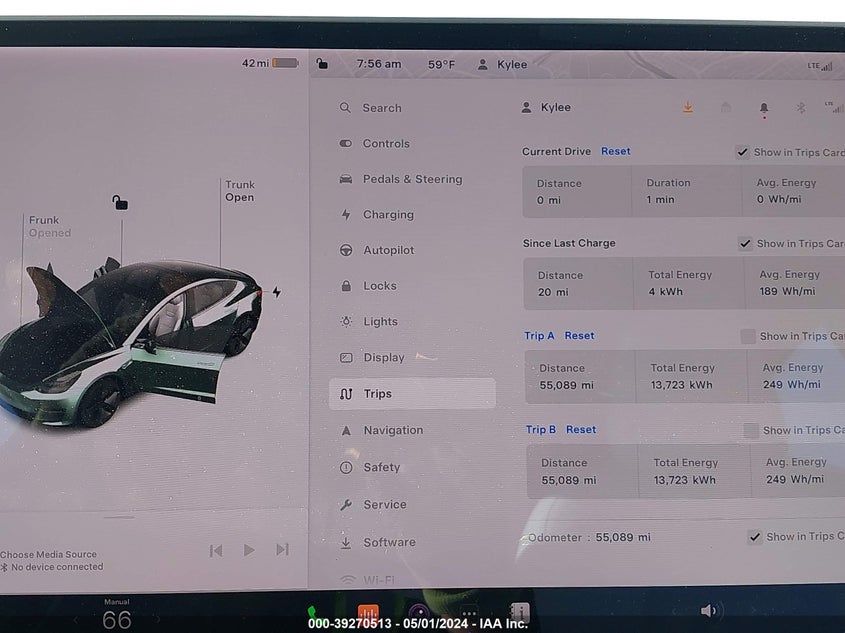Open the phone app in bottom bar
Image resolution: width=845 pixels, height=633 pixels.
pyautogui.click(x=312, y=612)
